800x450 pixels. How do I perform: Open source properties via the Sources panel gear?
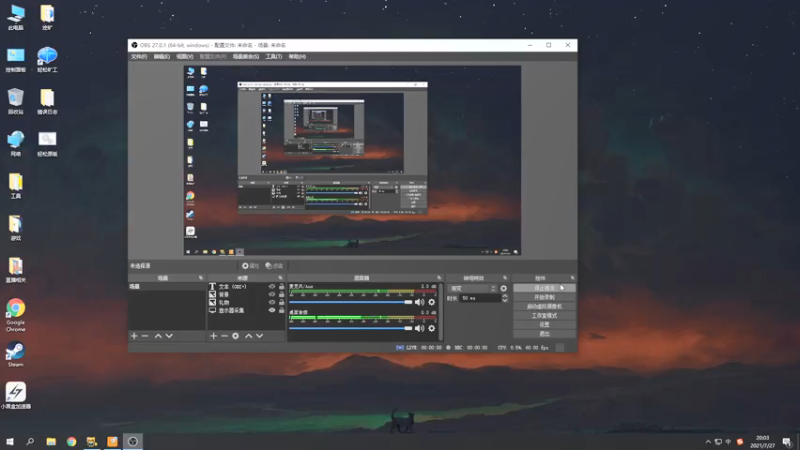pos(235,336)
